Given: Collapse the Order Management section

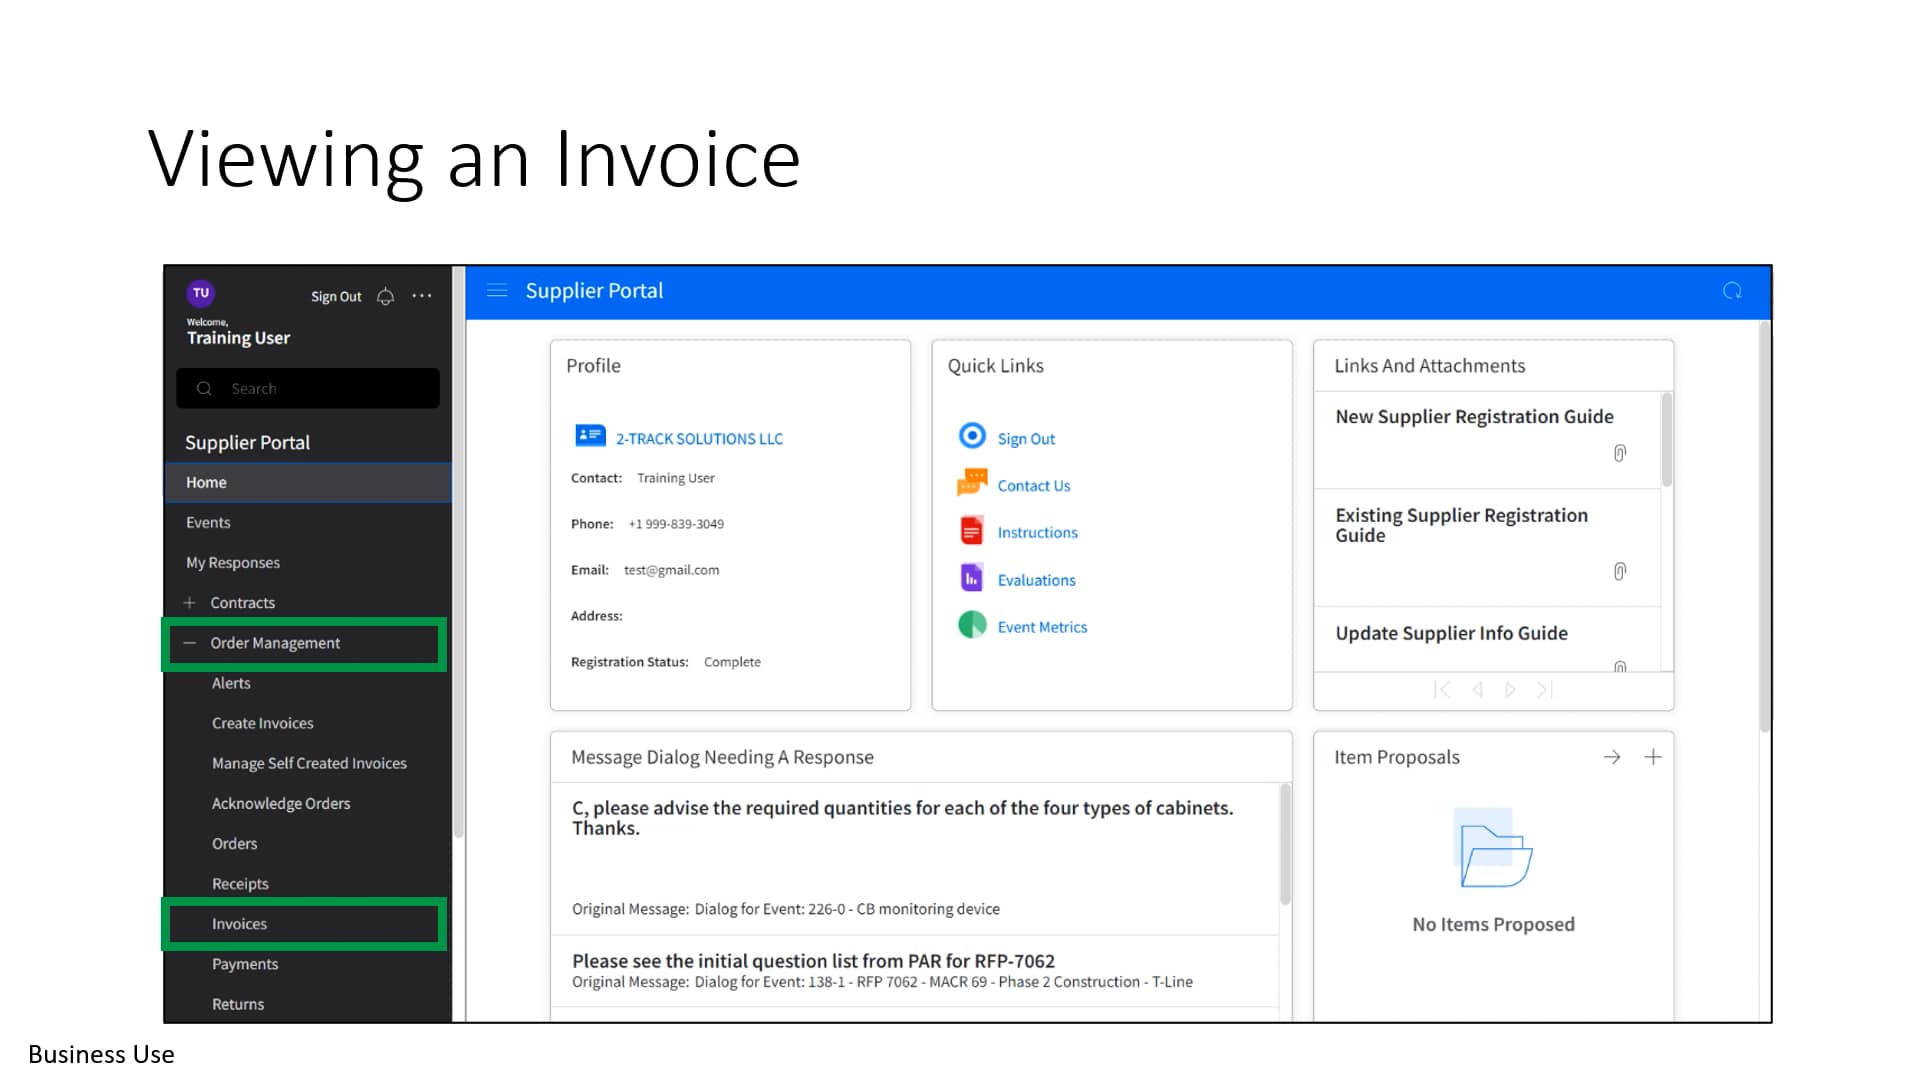Looking at the screenshot, I should click(x=190, y=643).
